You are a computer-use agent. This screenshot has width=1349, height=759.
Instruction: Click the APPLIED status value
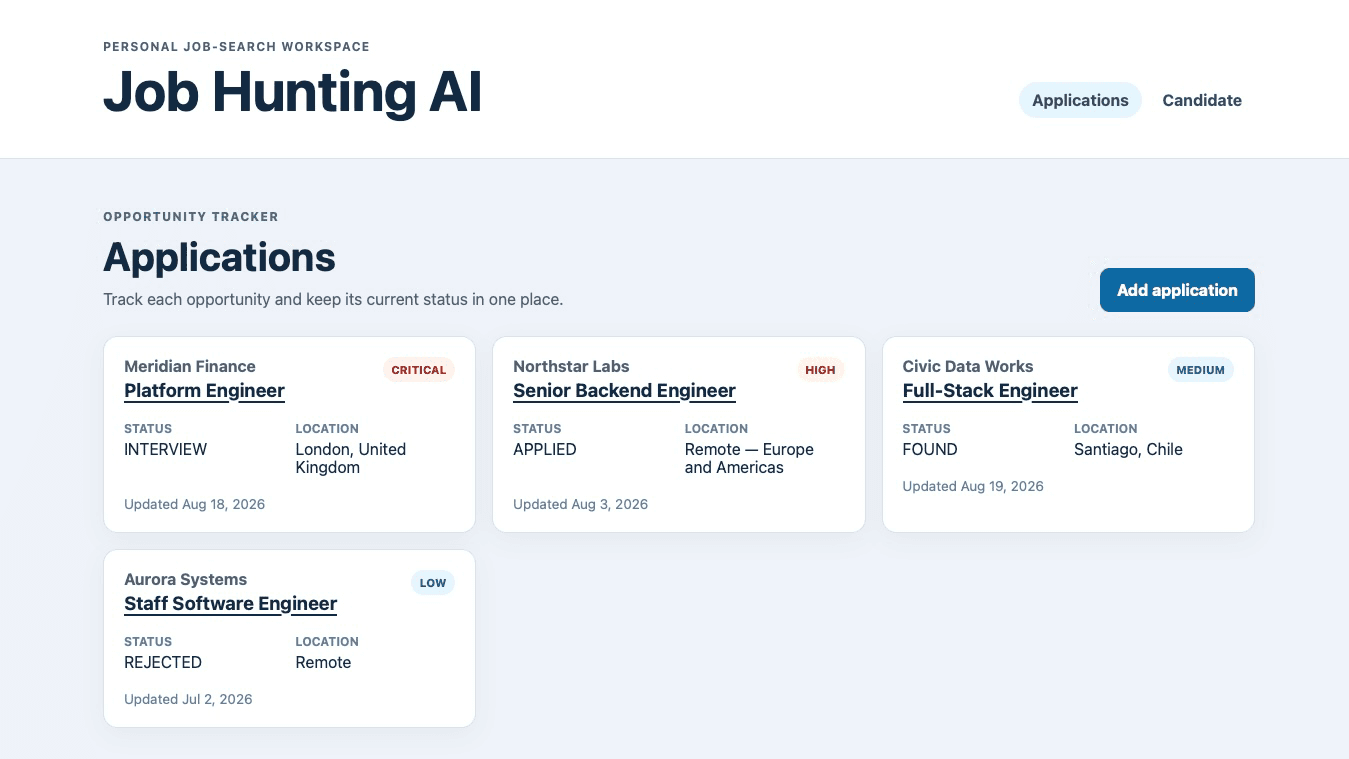pos(545,449)
